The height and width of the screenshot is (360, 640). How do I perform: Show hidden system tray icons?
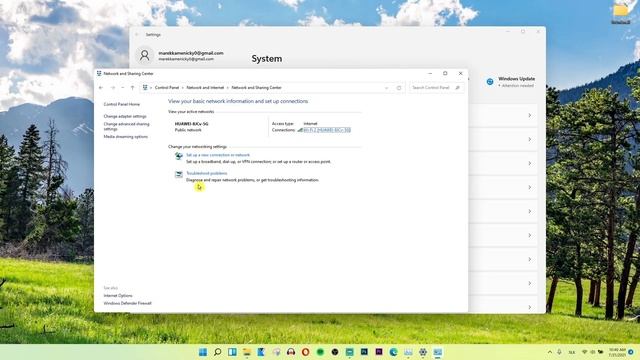pyautogui.click(x=550, y=352)
